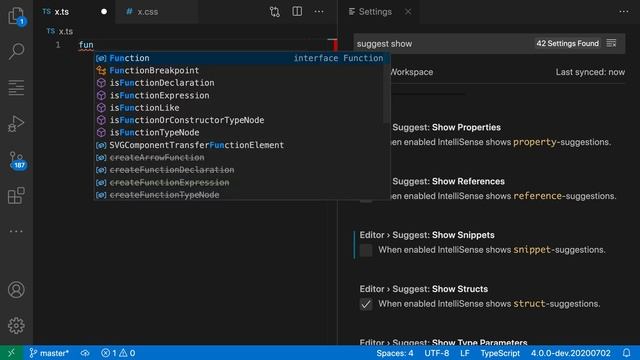Open notifications bell in status bar
The height and width of the screenshot is (360, 640).
tap(626, 353)
